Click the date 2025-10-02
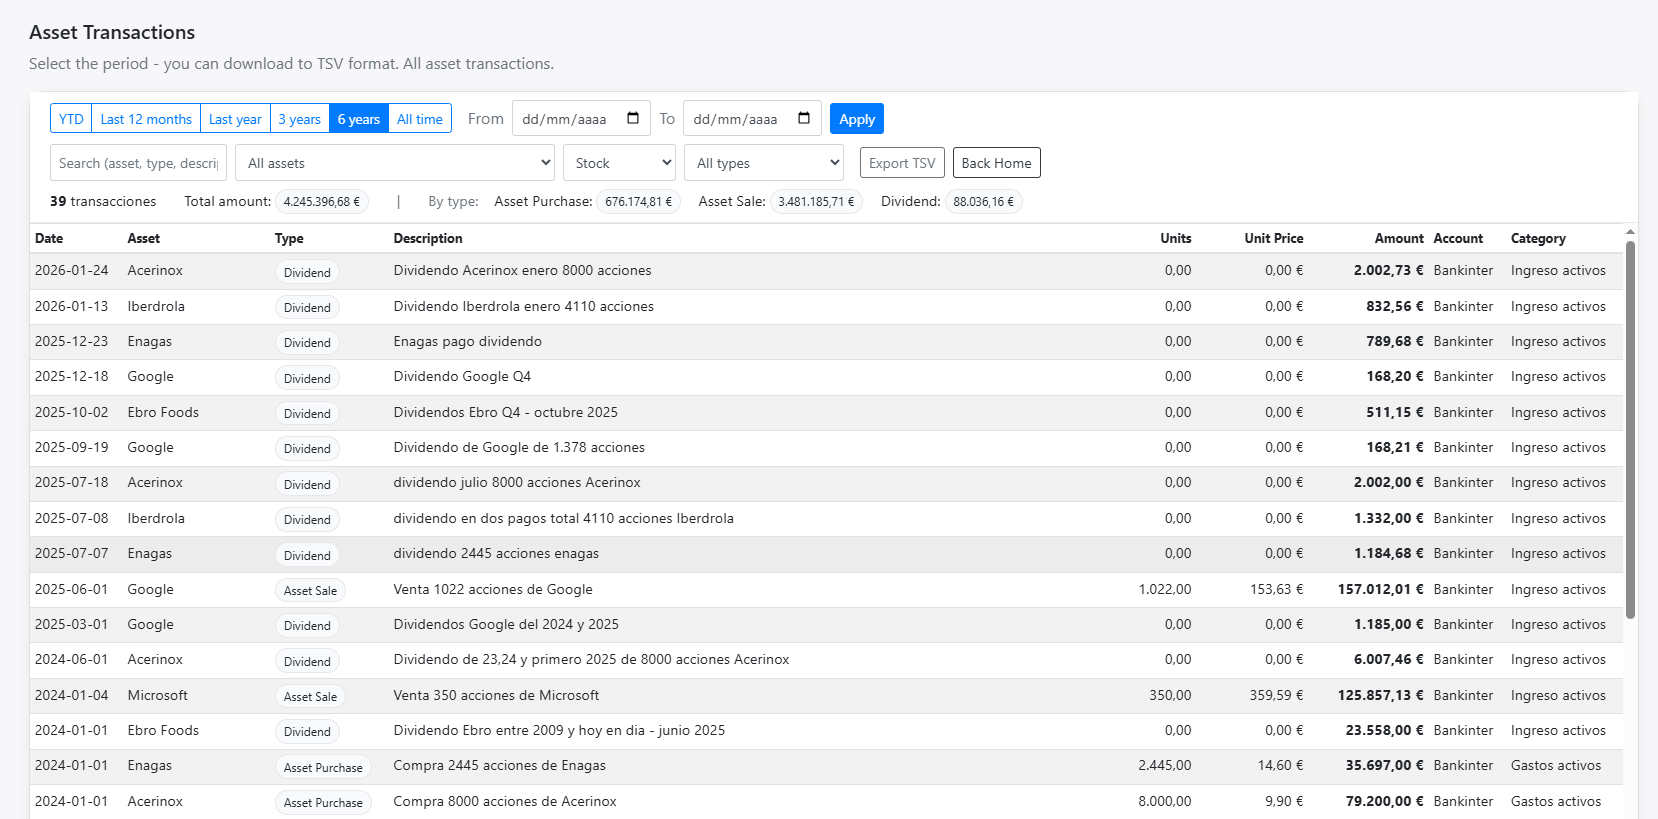This screenshot has height=819, width=1658. tap(72, 412)
